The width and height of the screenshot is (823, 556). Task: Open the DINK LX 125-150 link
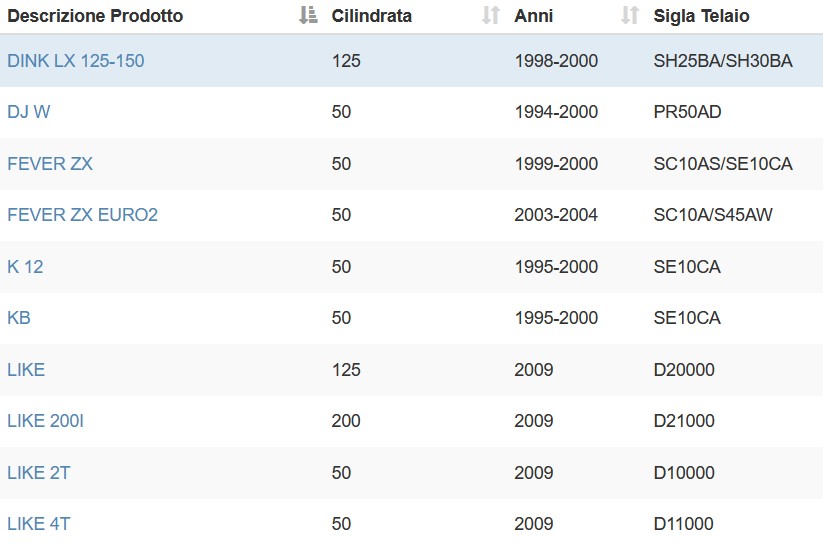click(76, 61)
